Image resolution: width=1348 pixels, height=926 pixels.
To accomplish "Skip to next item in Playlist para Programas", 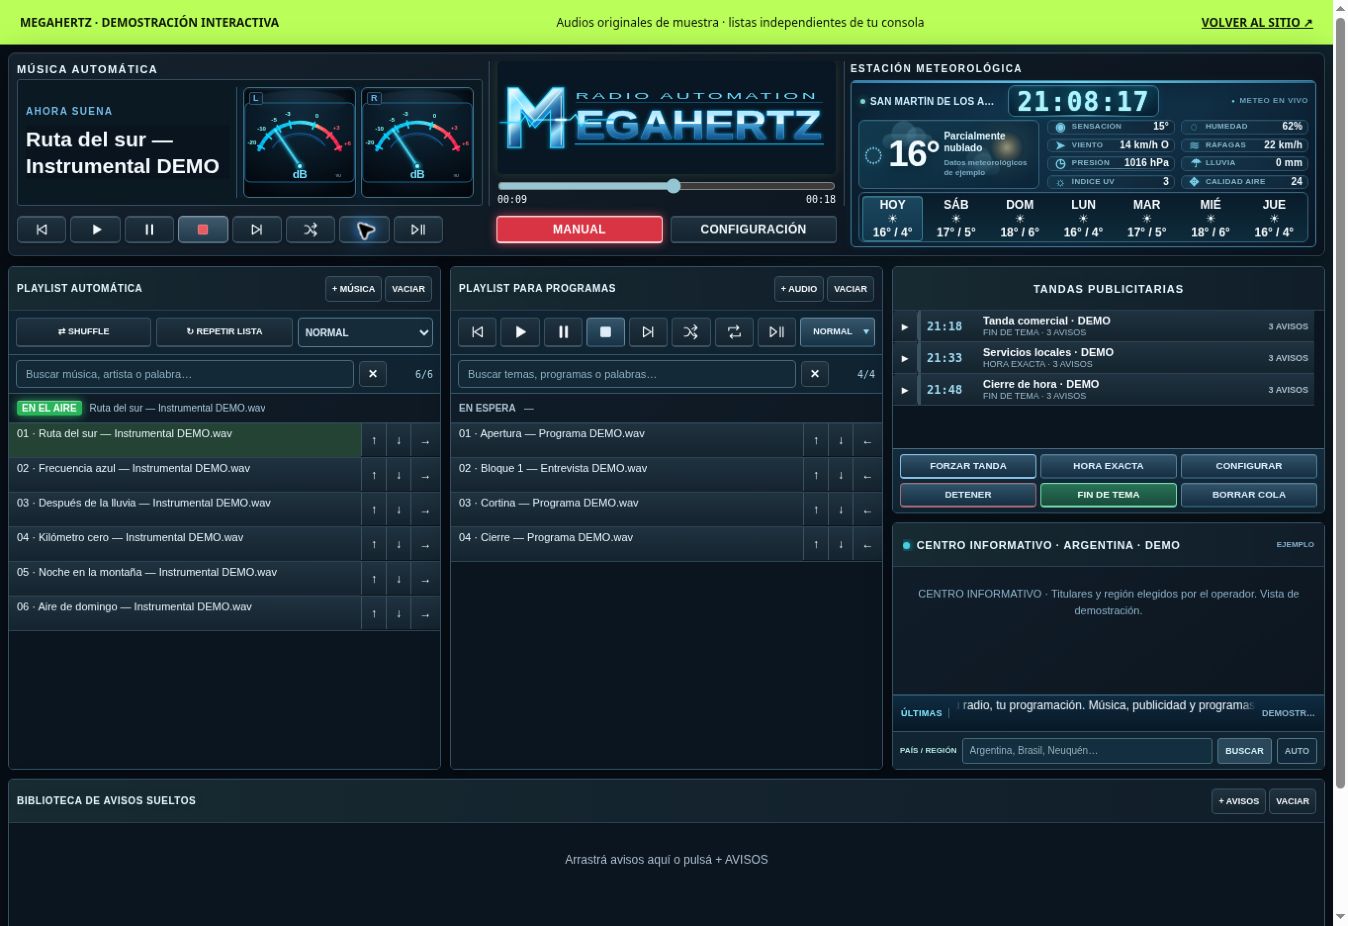I will 648,332.
